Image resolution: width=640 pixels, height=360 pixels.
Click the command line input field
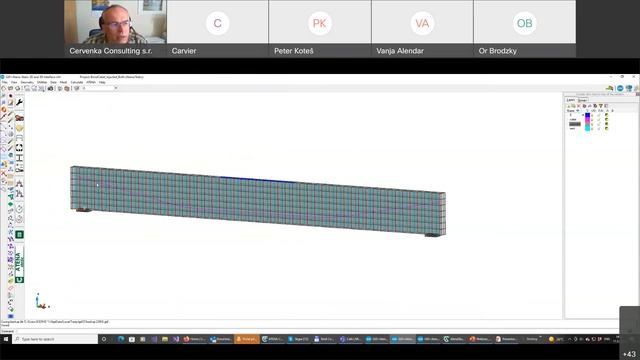(316, 331)
